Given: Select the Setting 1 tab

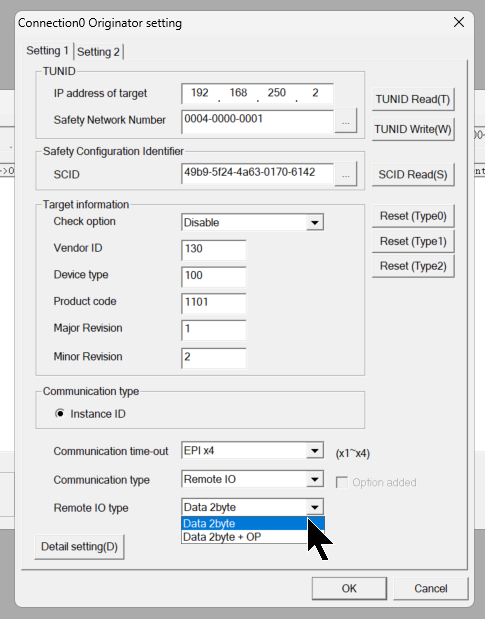Looking at the screenshot, I should 47,51.
